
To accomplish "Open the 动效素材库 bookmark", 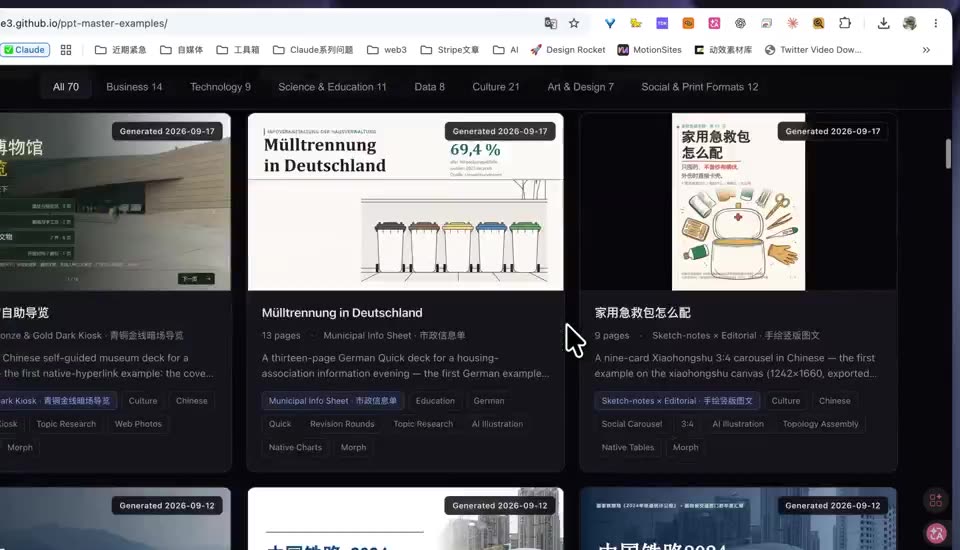I will pos(722,50).
